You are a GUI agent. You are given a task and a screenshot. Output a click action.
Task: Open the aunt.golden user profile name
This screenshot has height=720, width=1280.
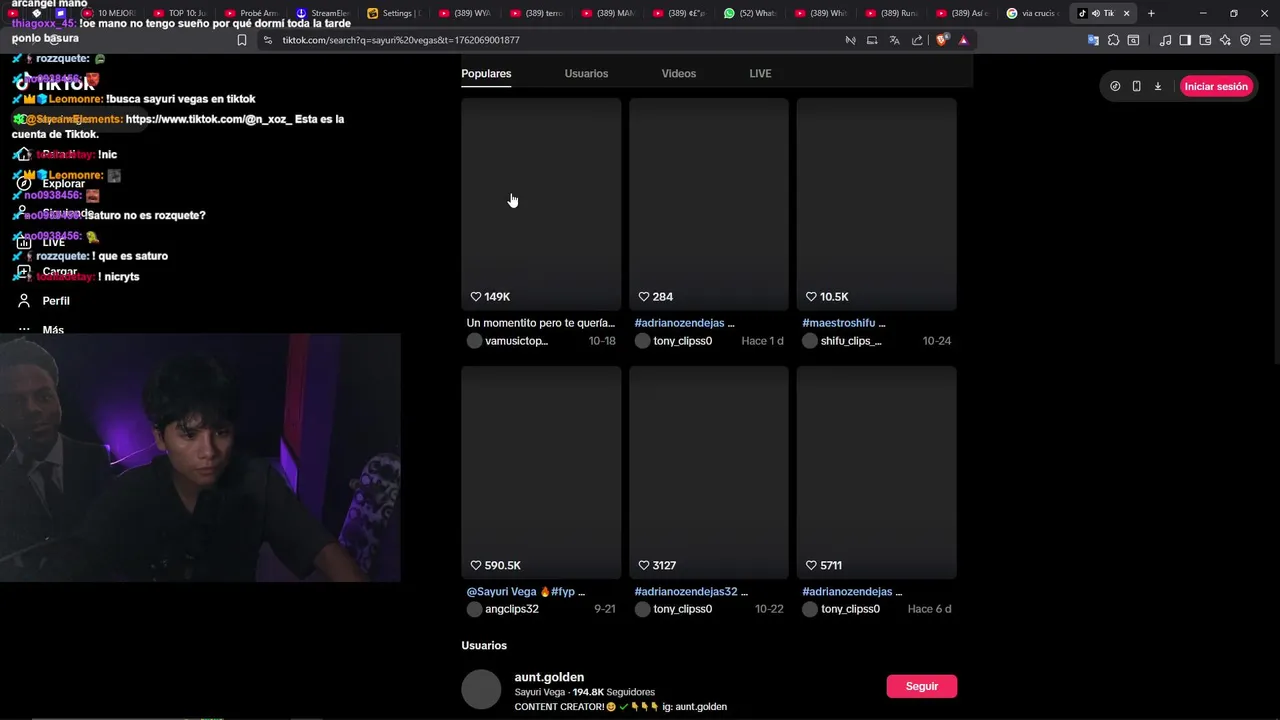point(549,677)
